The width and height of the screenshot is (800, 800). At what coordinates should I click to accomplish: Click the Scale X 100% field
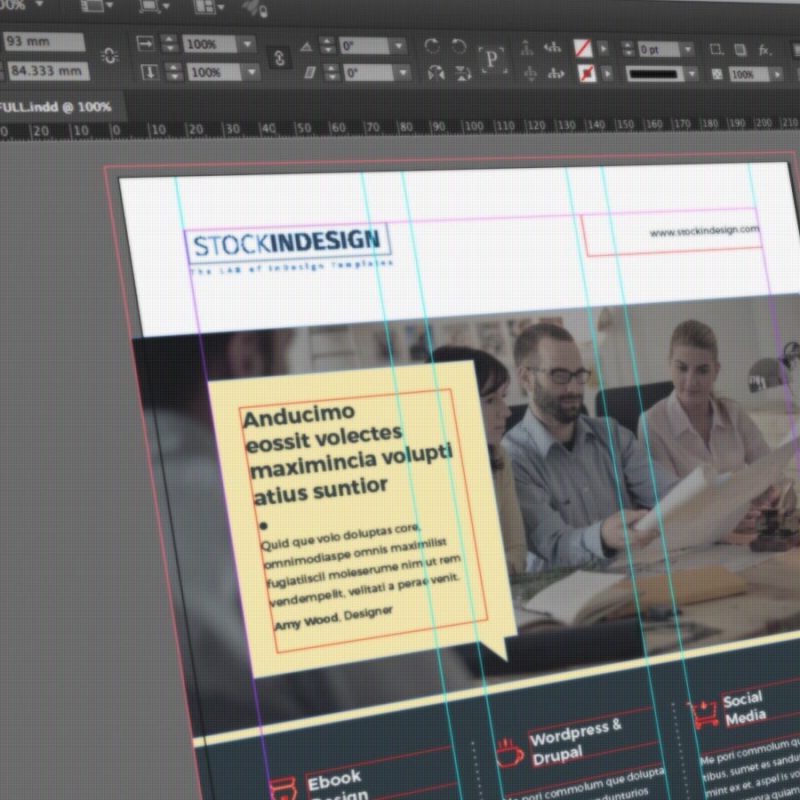(x=210, y=44)
